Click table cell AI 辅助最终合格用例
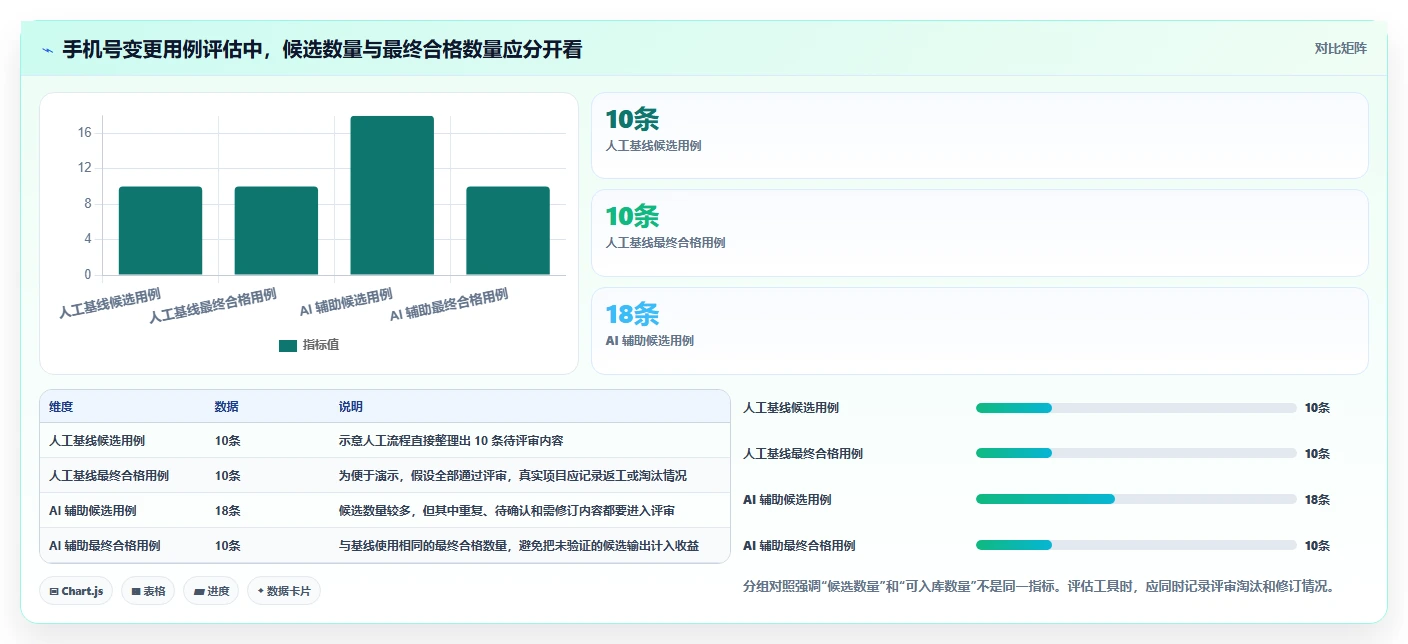 [105, 546]
